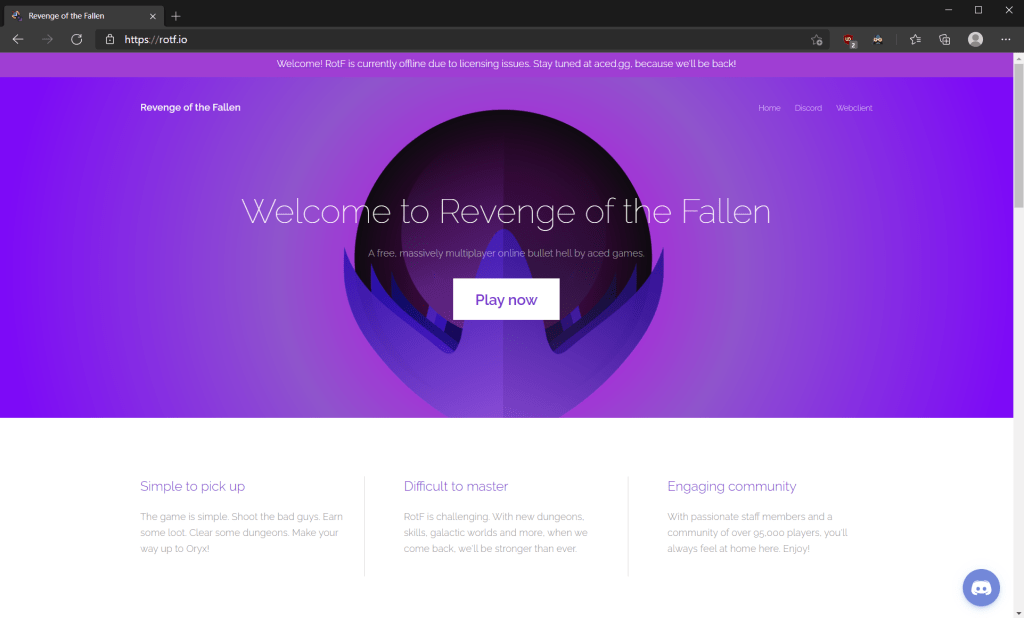Open the uBlock Origin extension icon
The width and height of the screenshot is (1024, 618).
tap(849, 40)
